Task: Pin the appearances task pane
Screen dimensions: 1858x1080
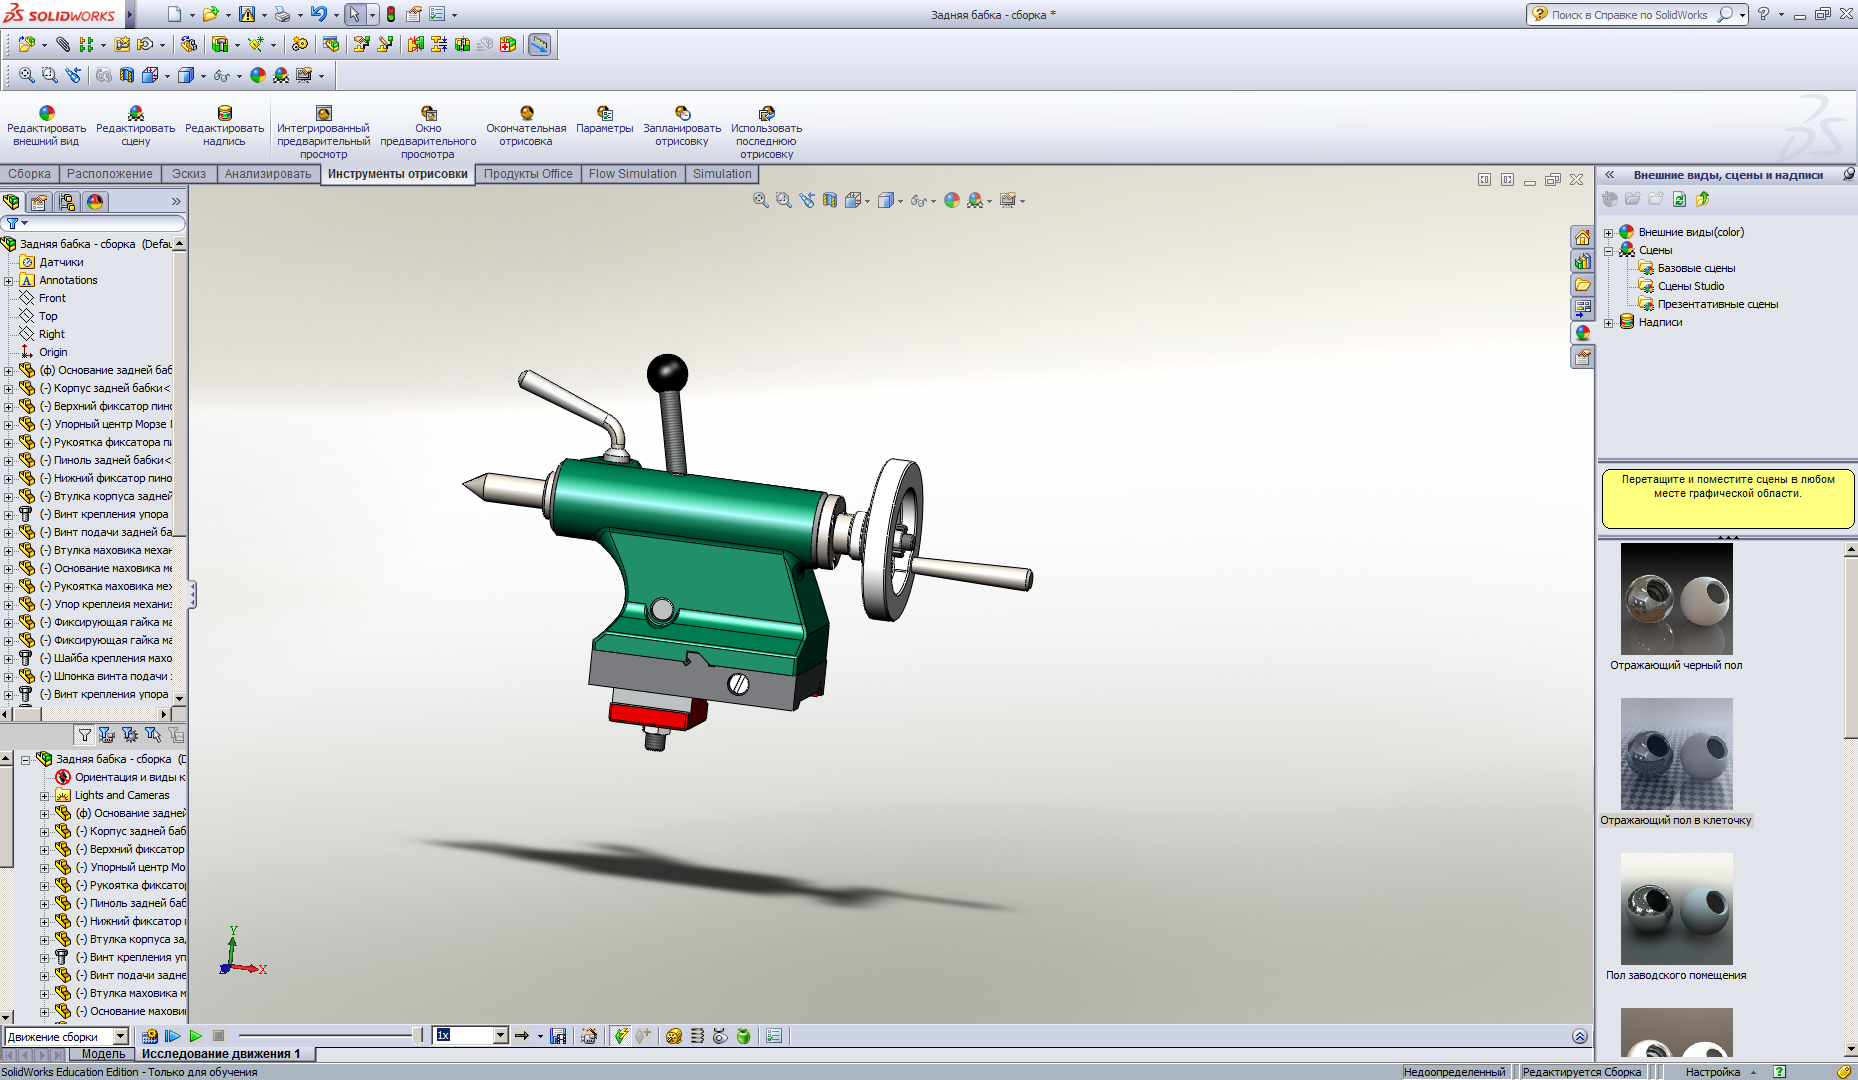Action: pos(1848,174)
